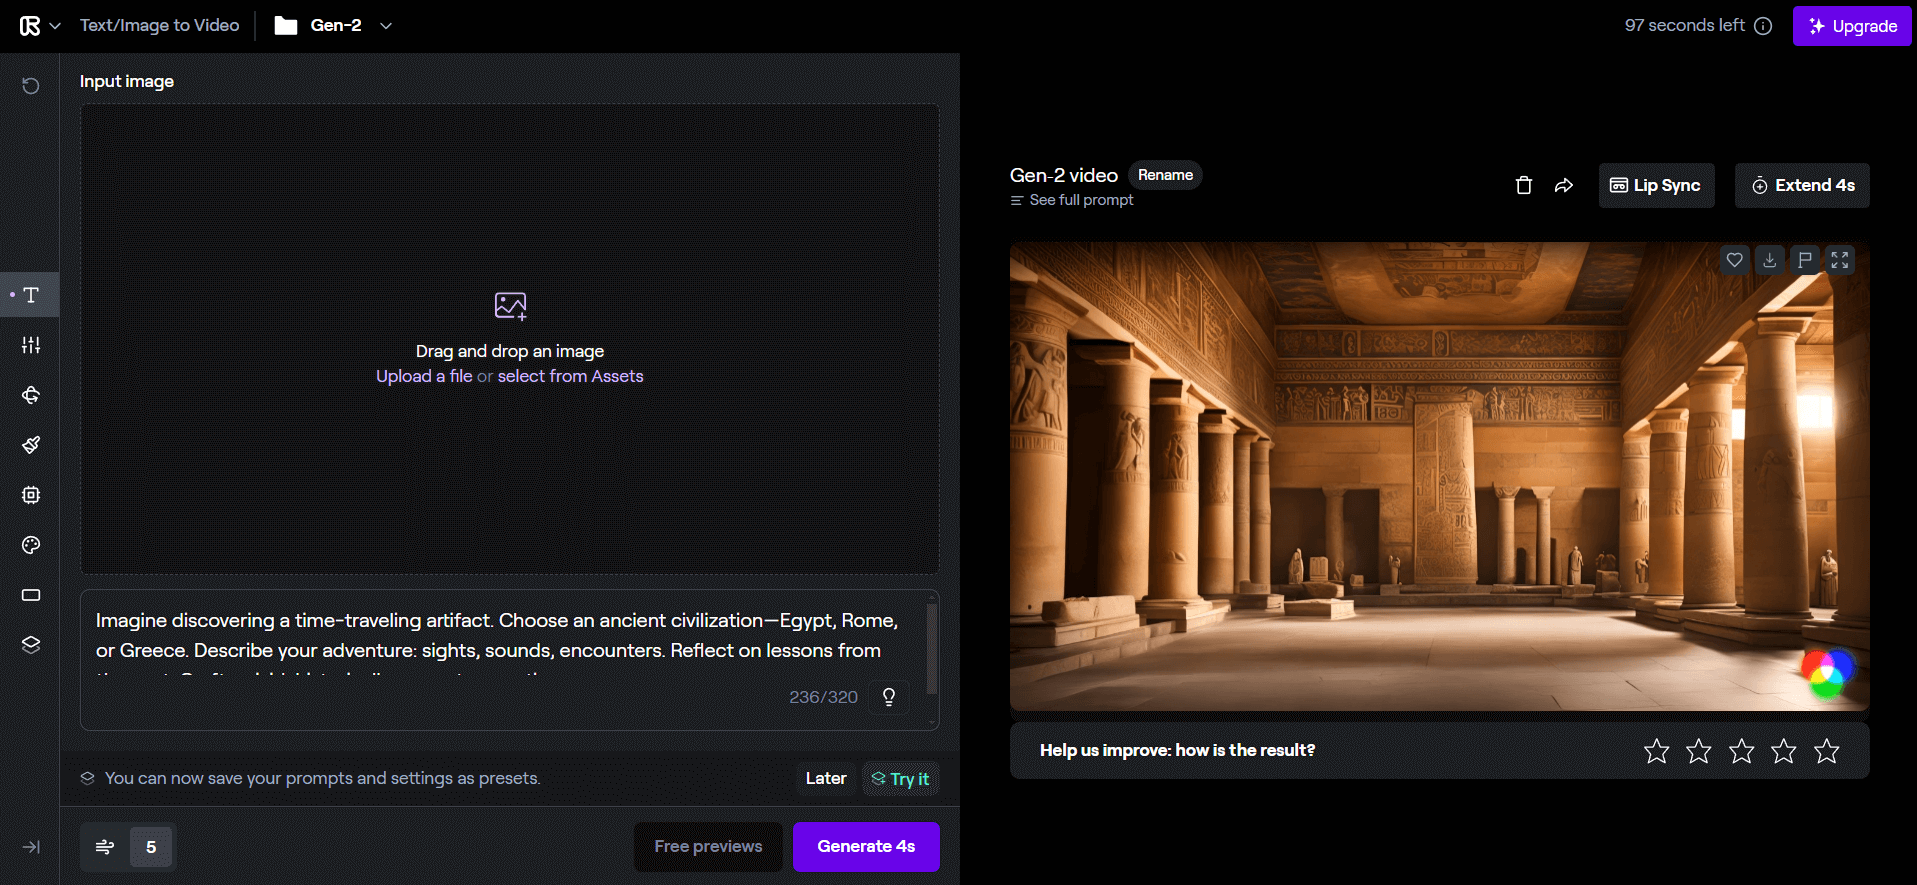Favorite the video with the heart icon

[x=1734, y=260]
